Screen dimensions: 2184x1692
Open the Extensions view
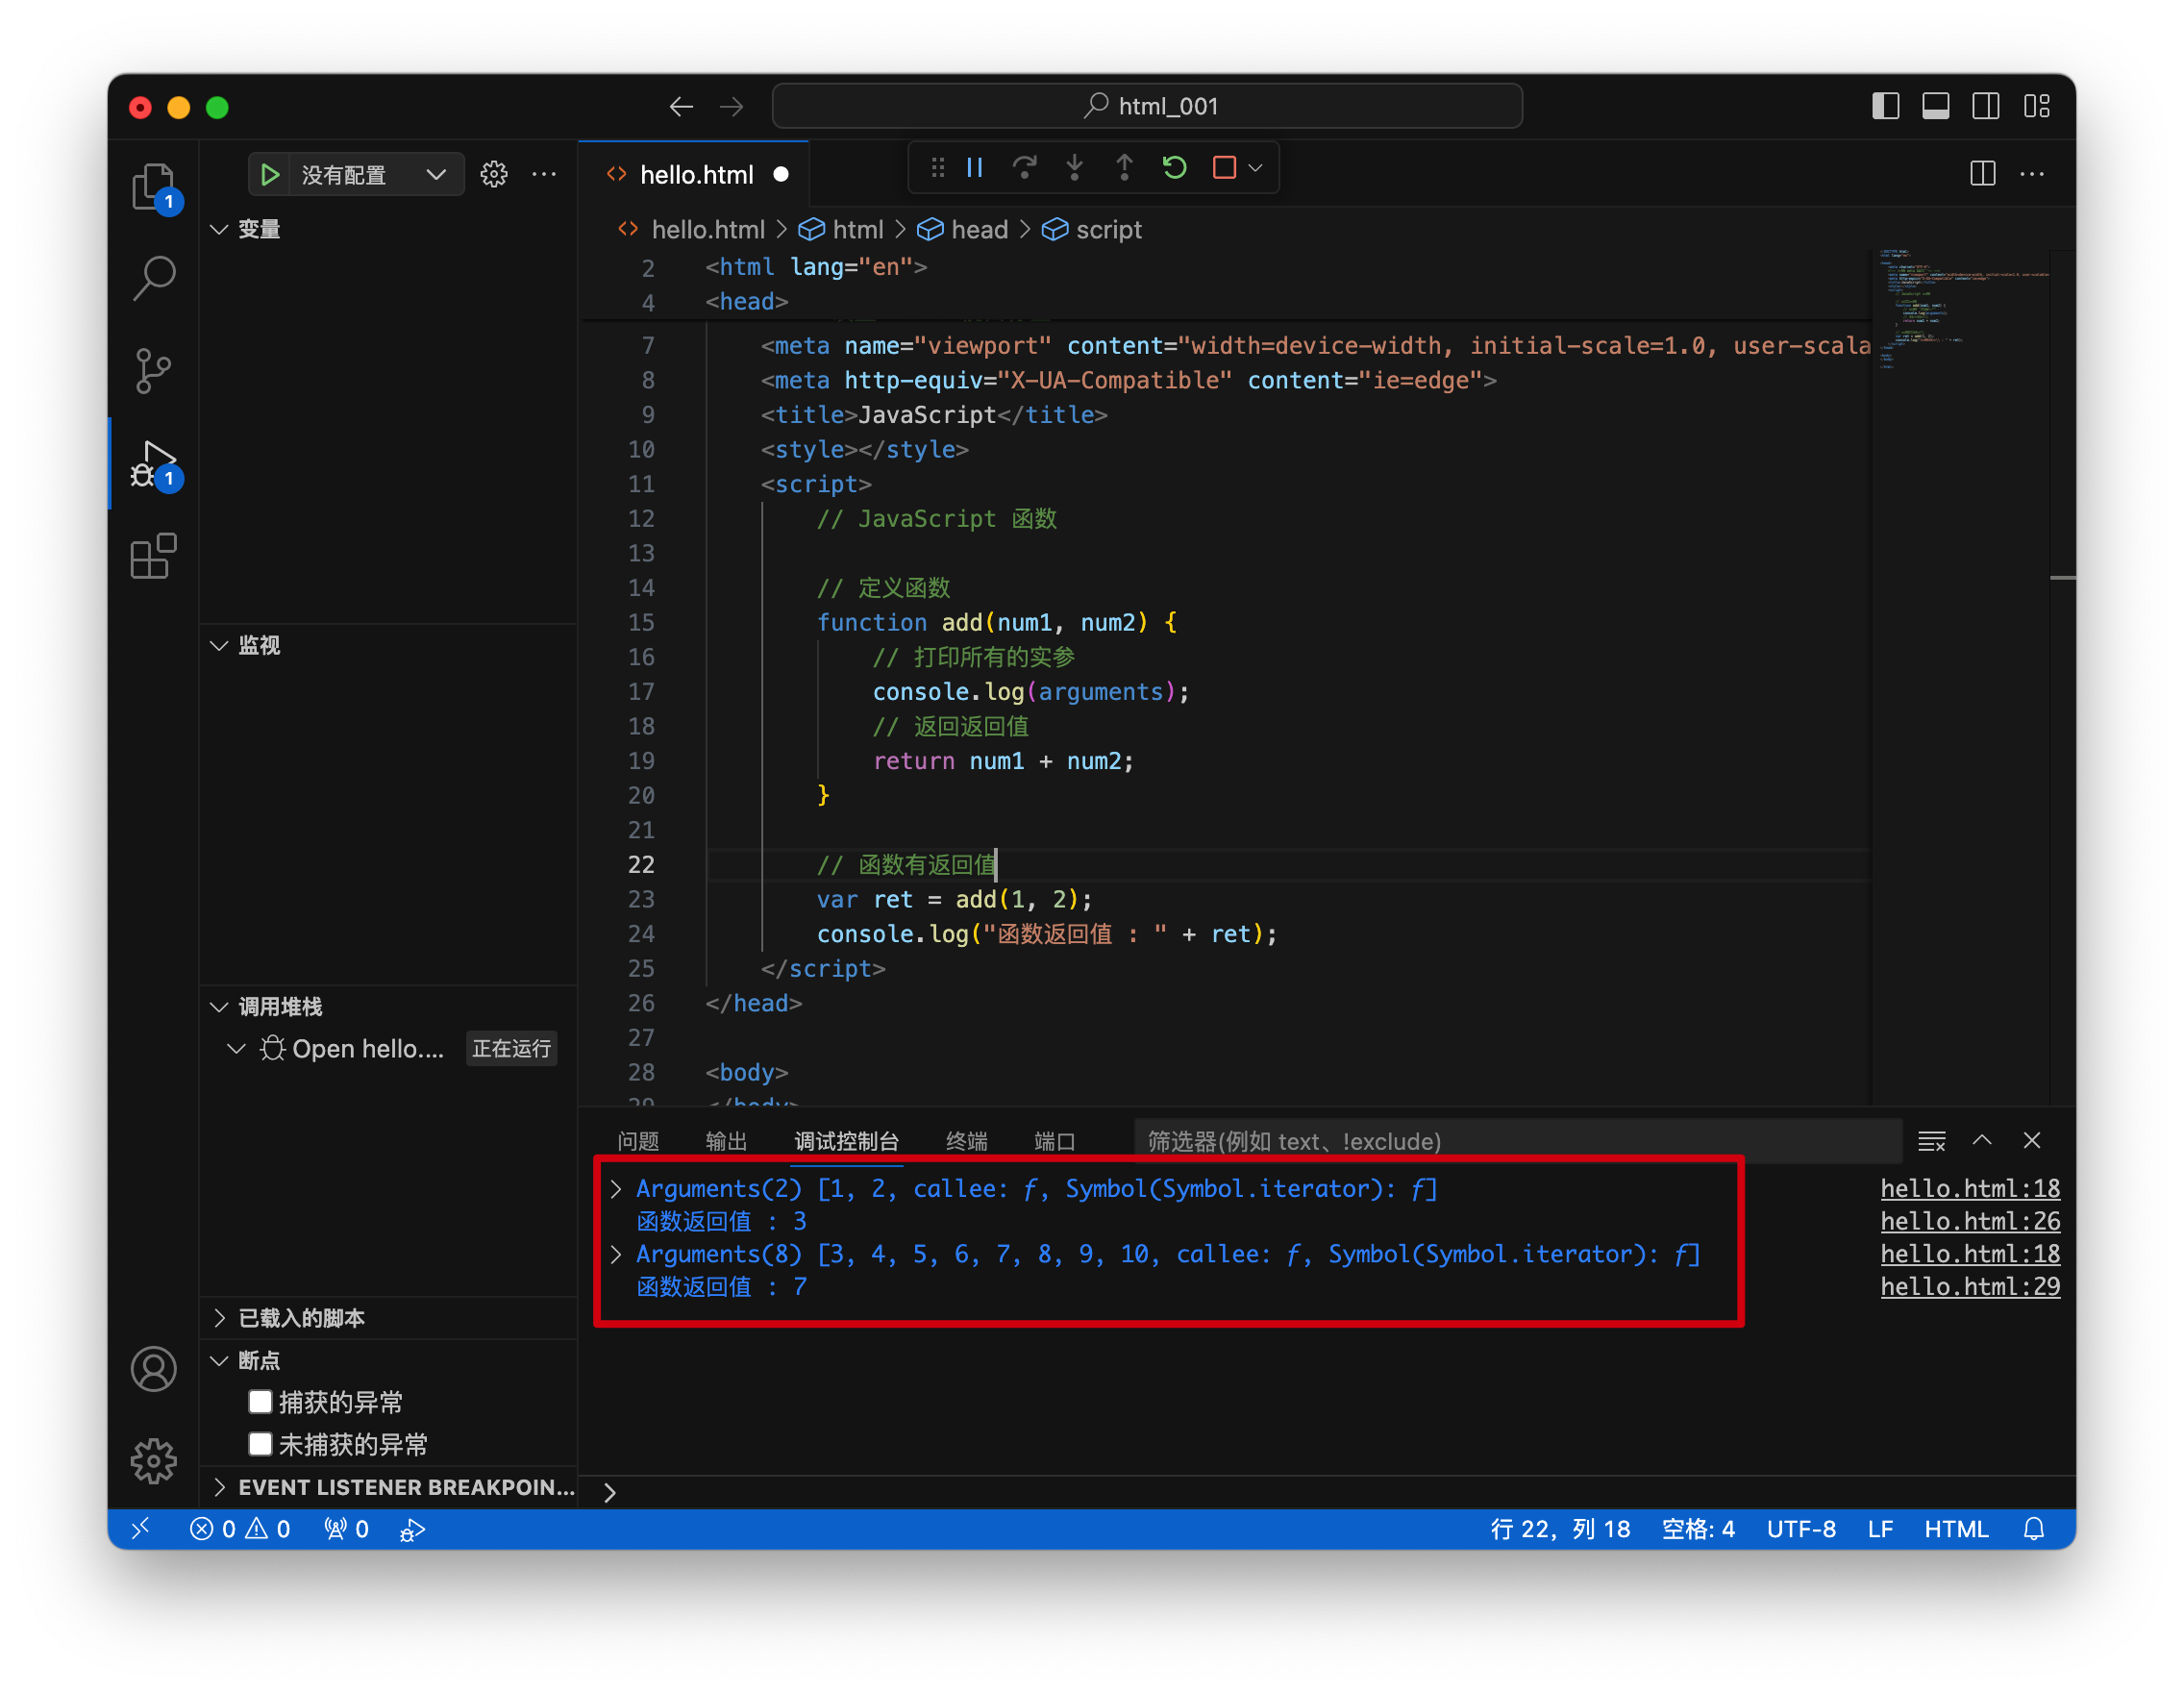pos(153,556)
